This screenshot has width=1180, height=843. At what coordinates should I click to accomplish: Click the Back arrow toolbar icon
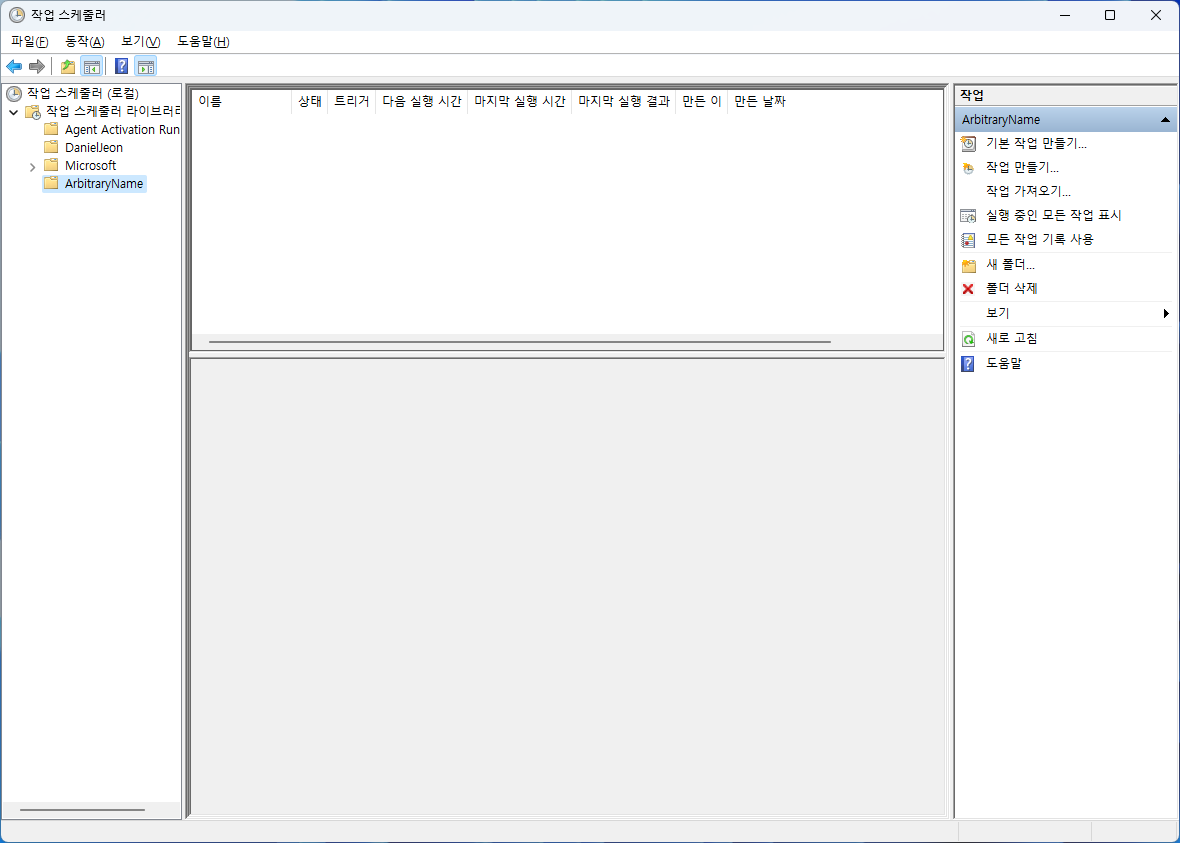(x=14, y=66)
